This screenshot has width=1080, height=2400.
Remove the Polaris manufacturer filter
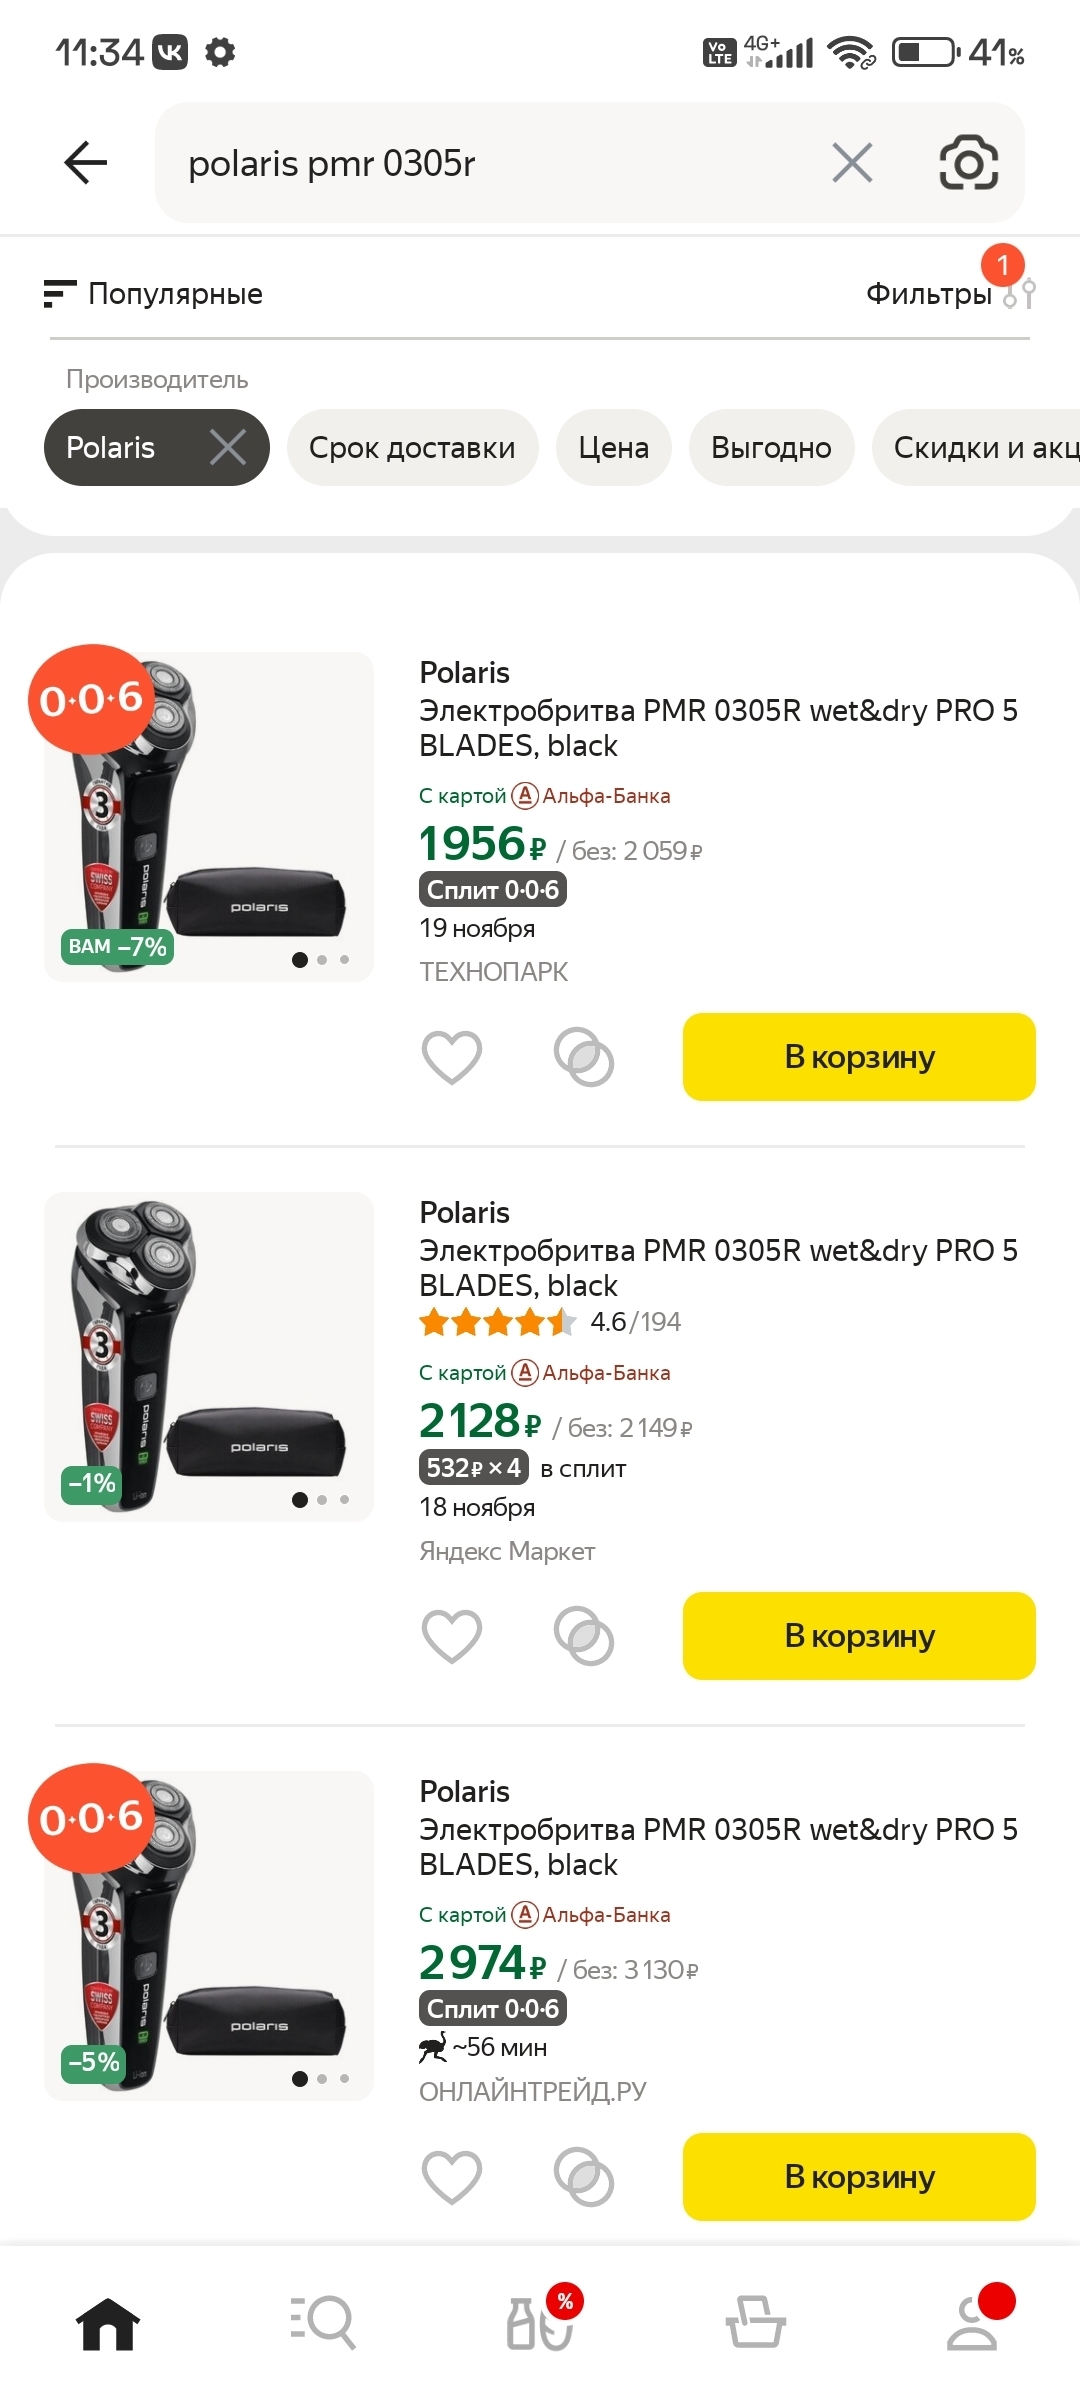tap(228, 447)
